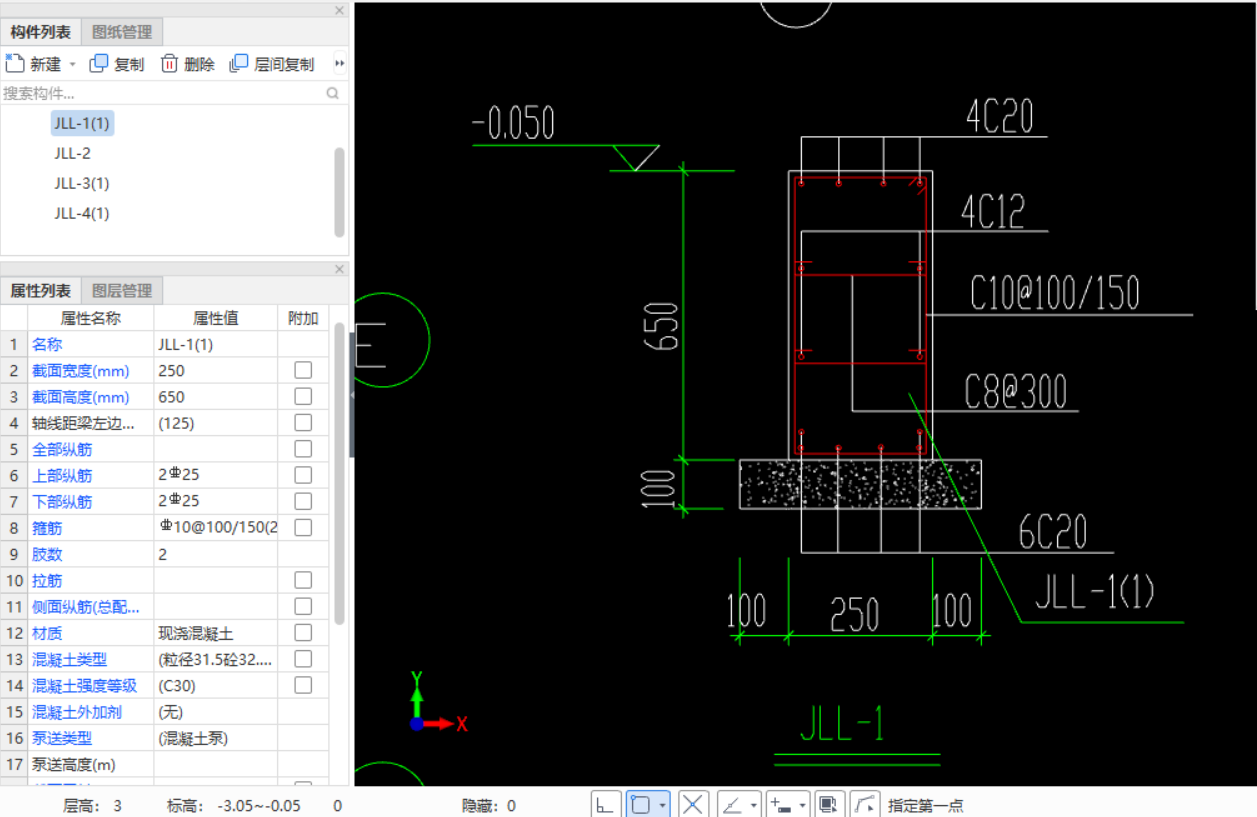This screenshot has height=817, width=1257.
Task: Tick the 附加 checkbox for 材质
Action: (303, 632)
